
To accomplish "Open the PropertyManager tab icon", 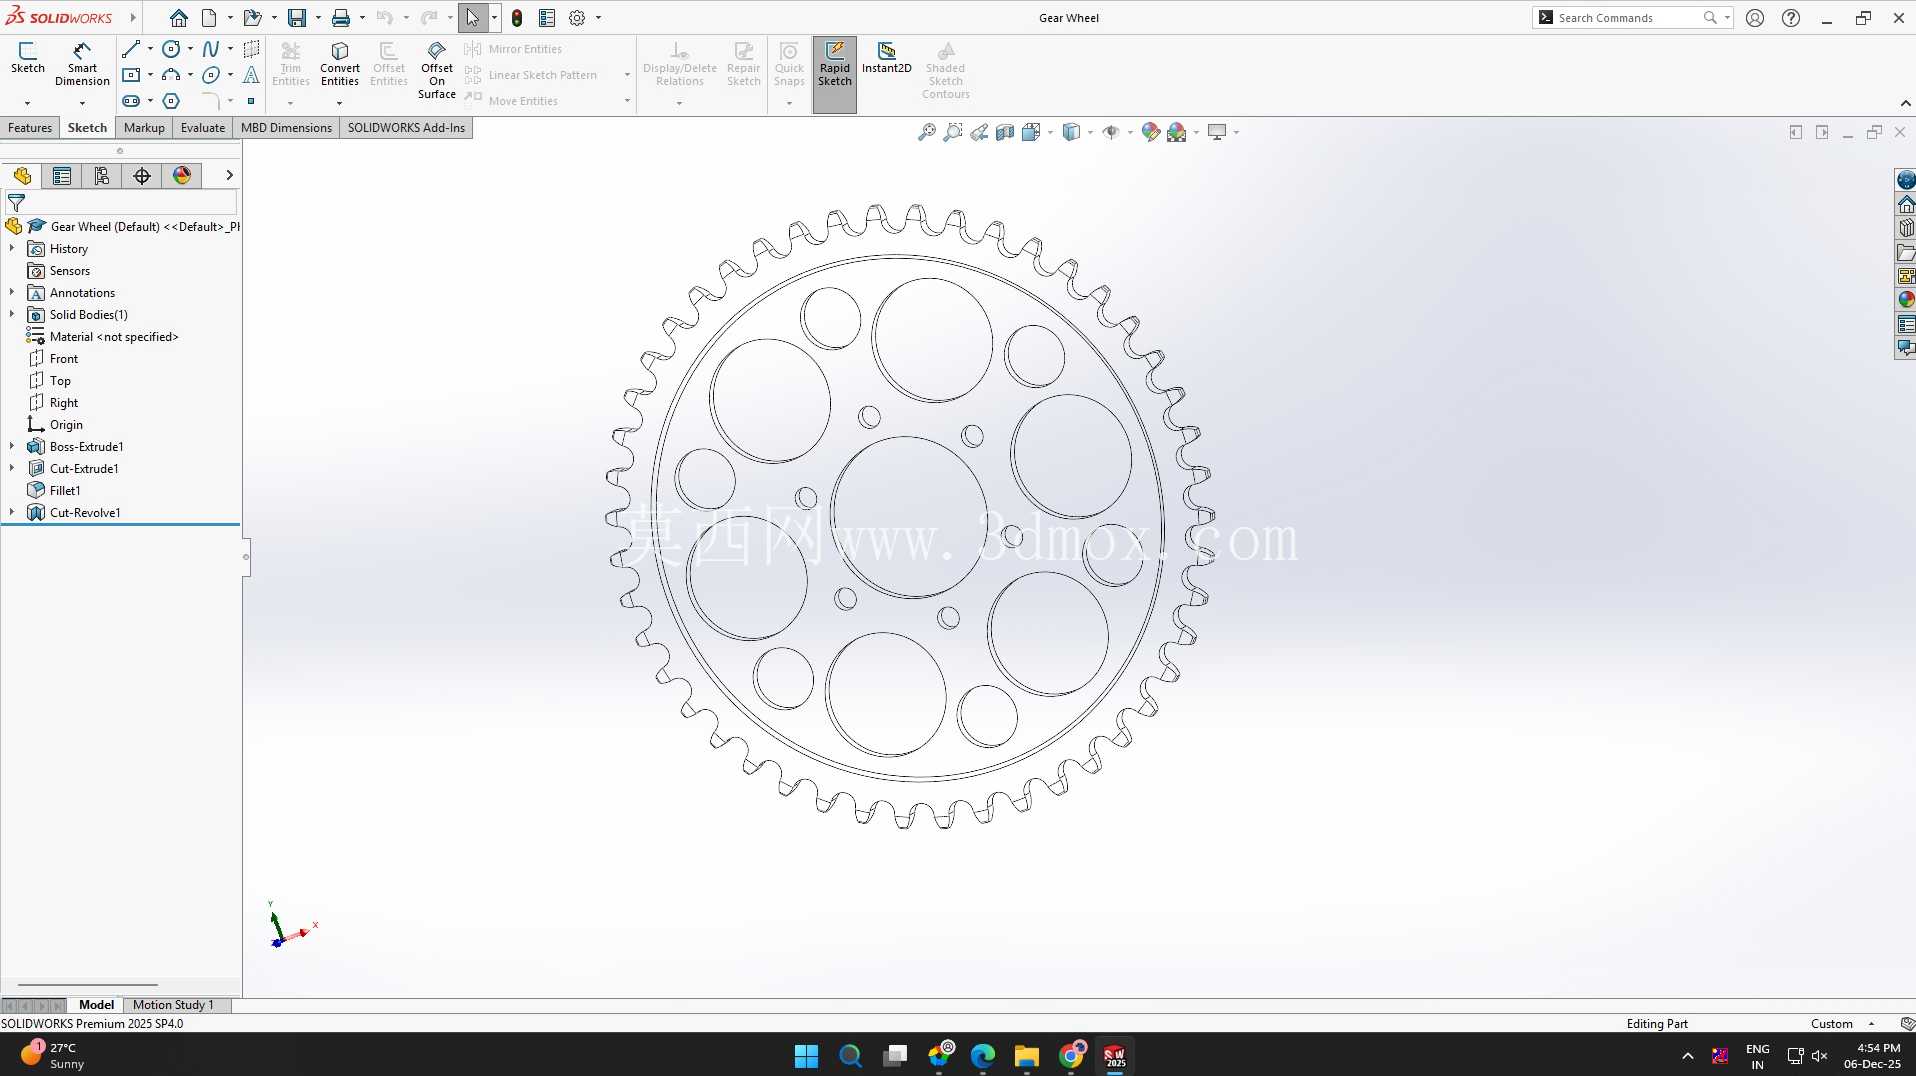I will (62, 176).
